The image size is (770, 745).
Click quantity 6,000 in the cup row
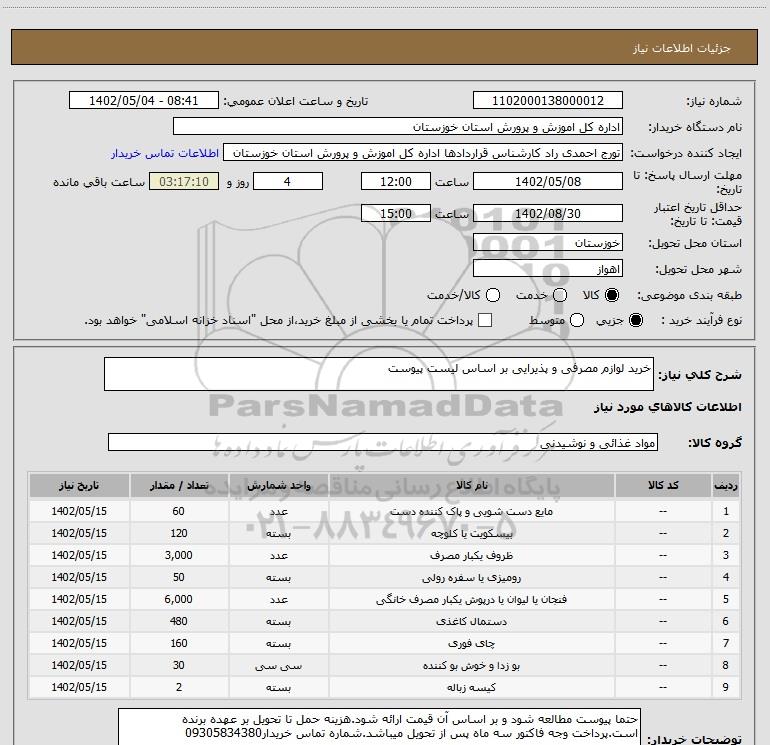[x=179, y=599]
